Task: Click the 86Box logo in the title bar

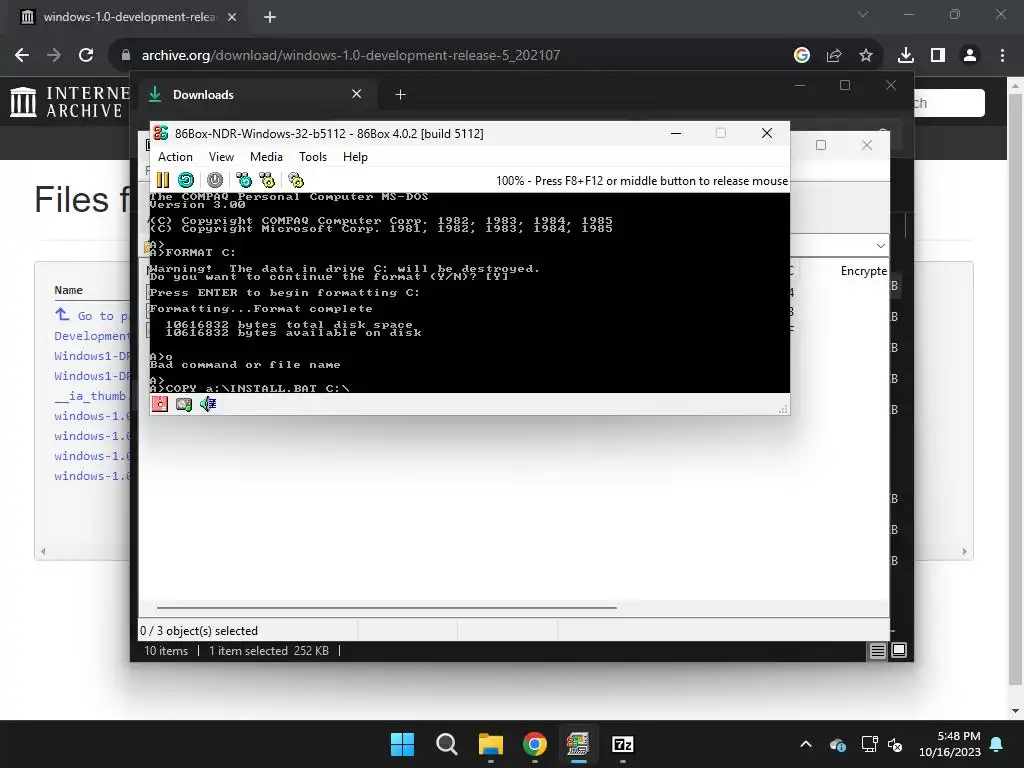Action: pos(161,133)
